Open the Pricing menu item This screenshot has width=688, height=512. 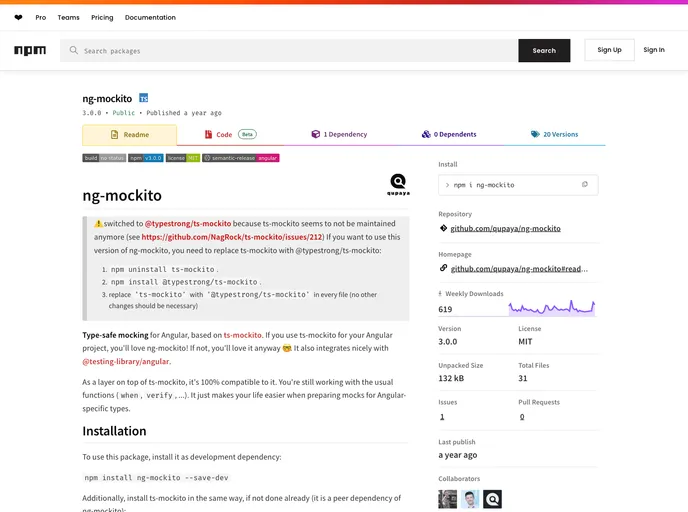(x=102, y=18)
